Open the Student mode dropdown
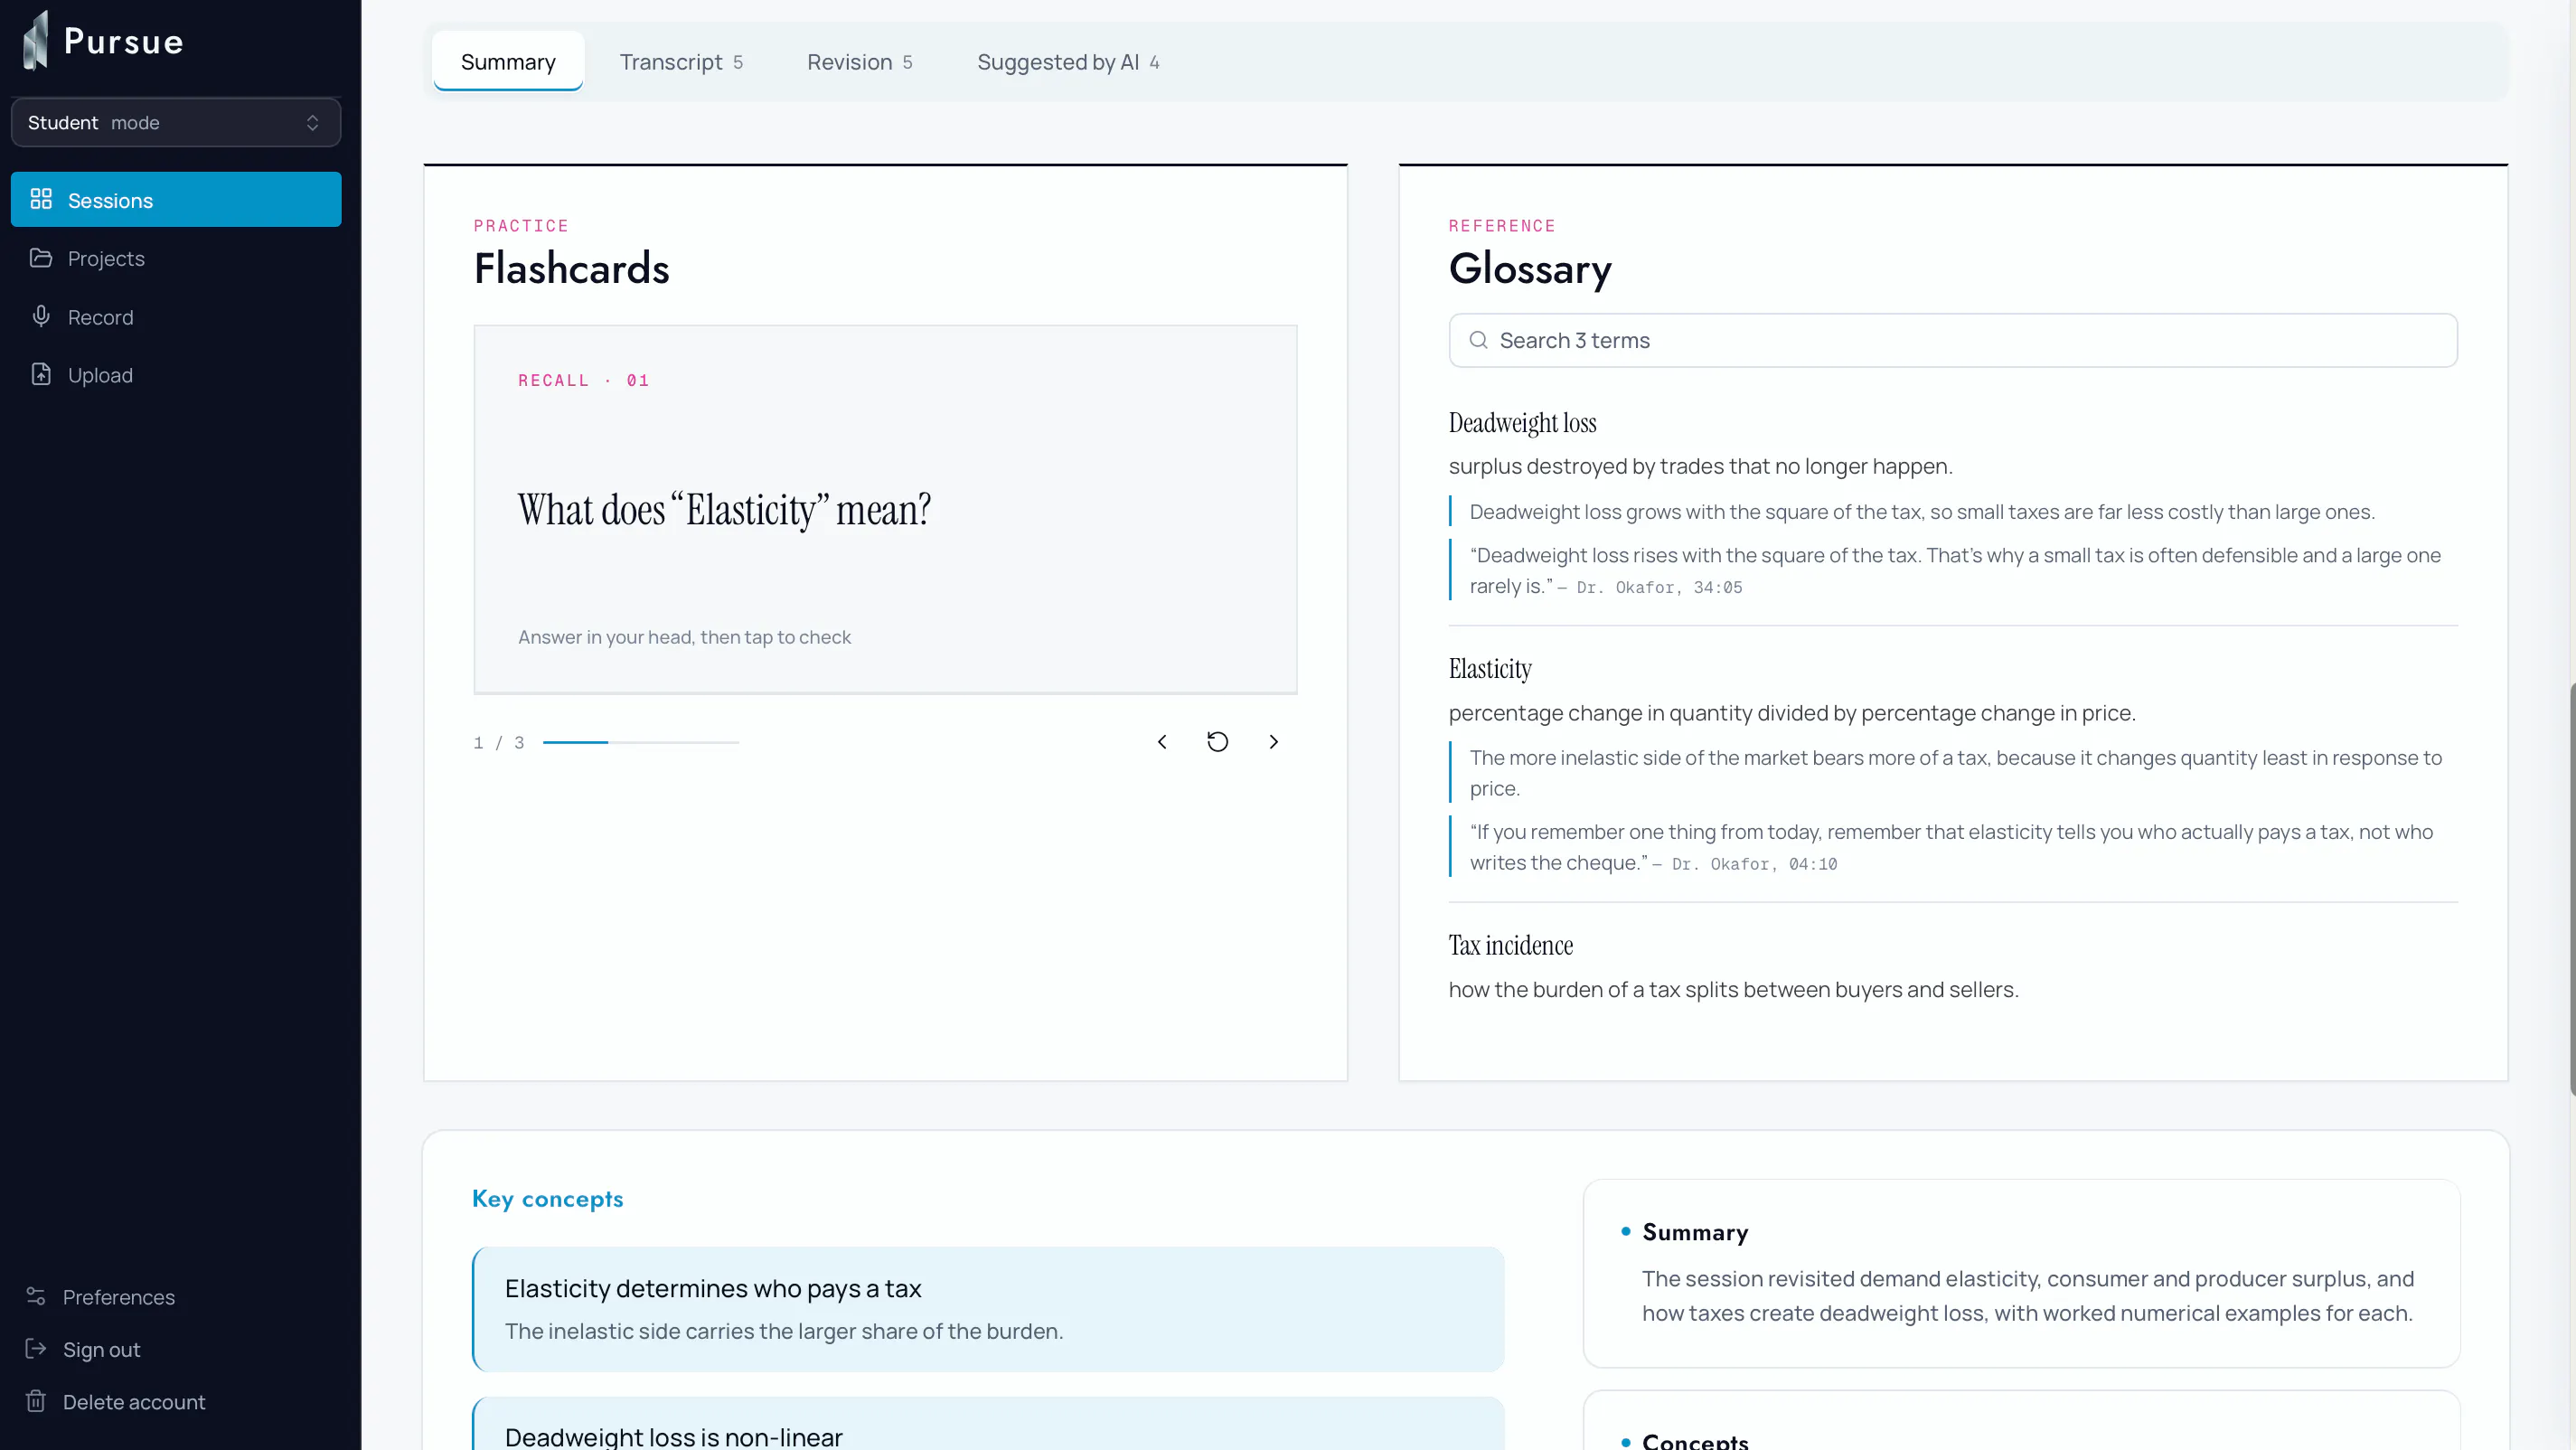Viewport: 2576px width, 1450px height. 176,123
